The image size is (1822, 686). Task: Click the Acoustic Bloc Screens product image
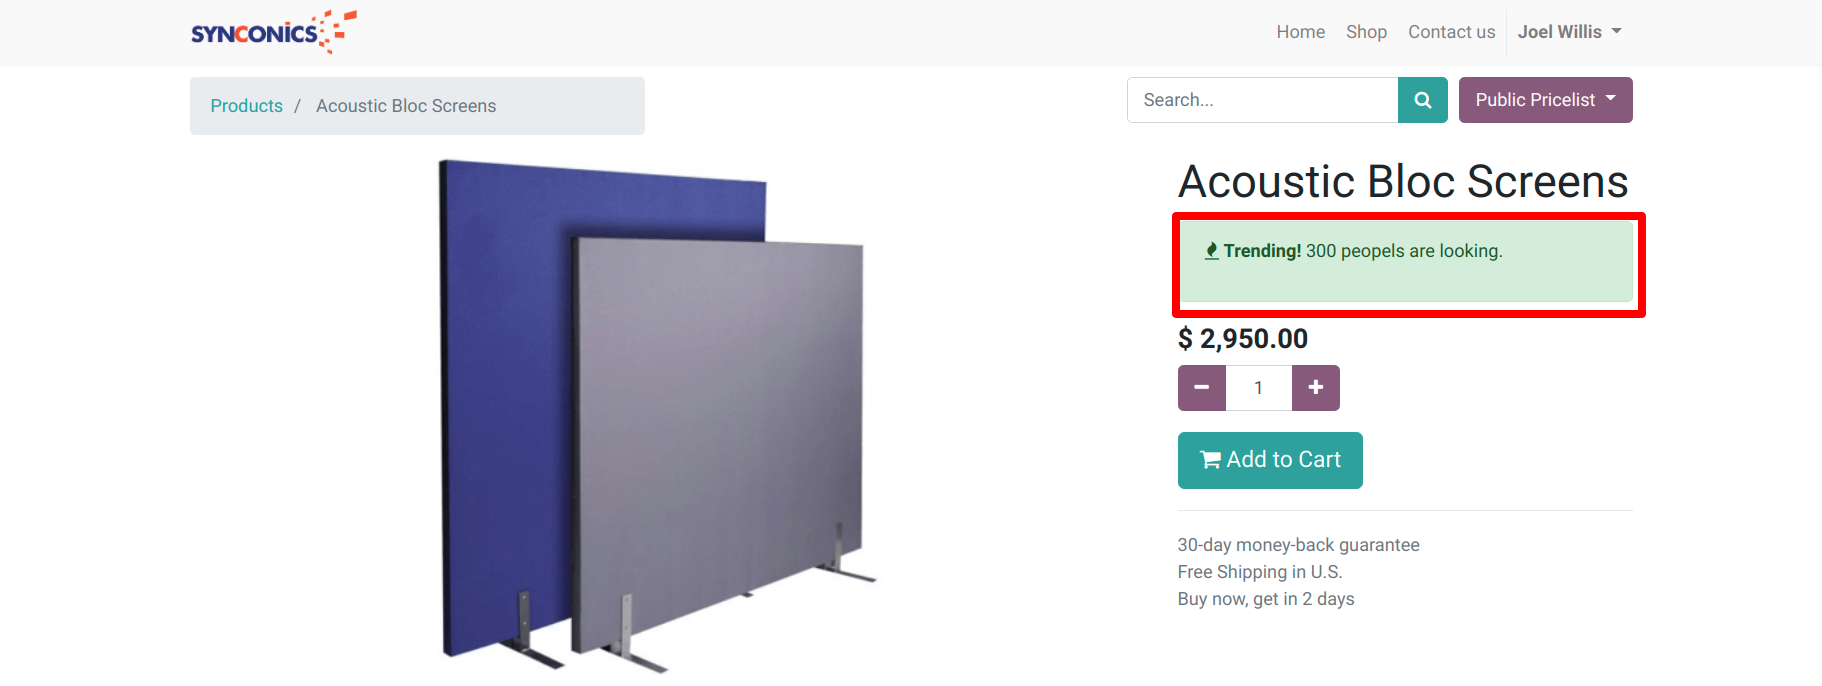657,415
